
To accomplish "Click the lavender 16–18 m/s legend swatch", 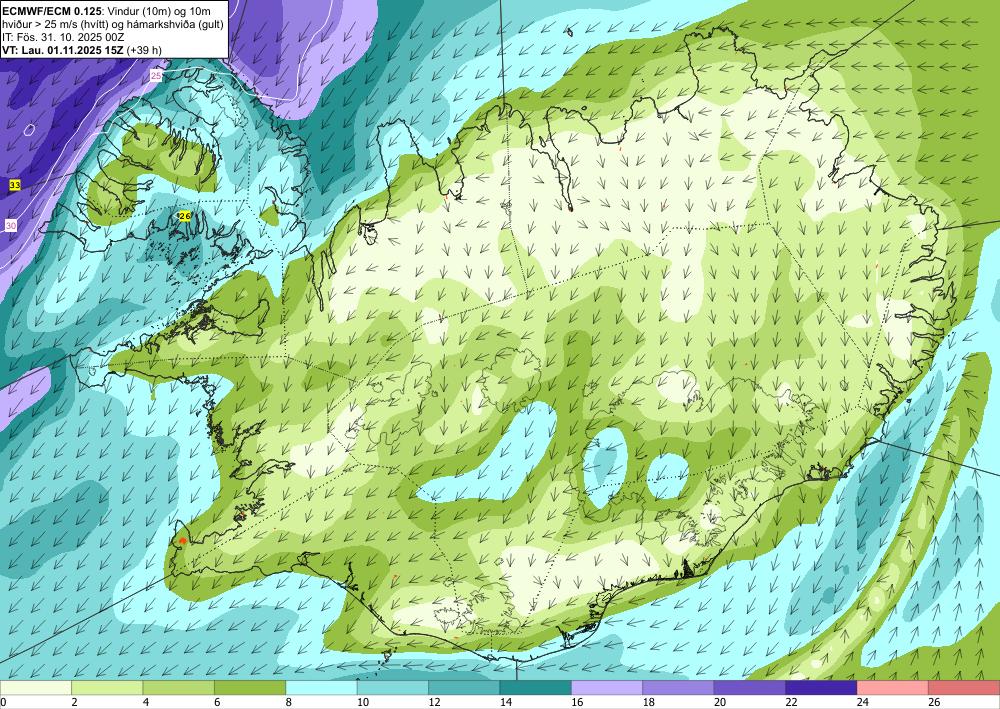I will pyautogui.click(x=607, y=687).
